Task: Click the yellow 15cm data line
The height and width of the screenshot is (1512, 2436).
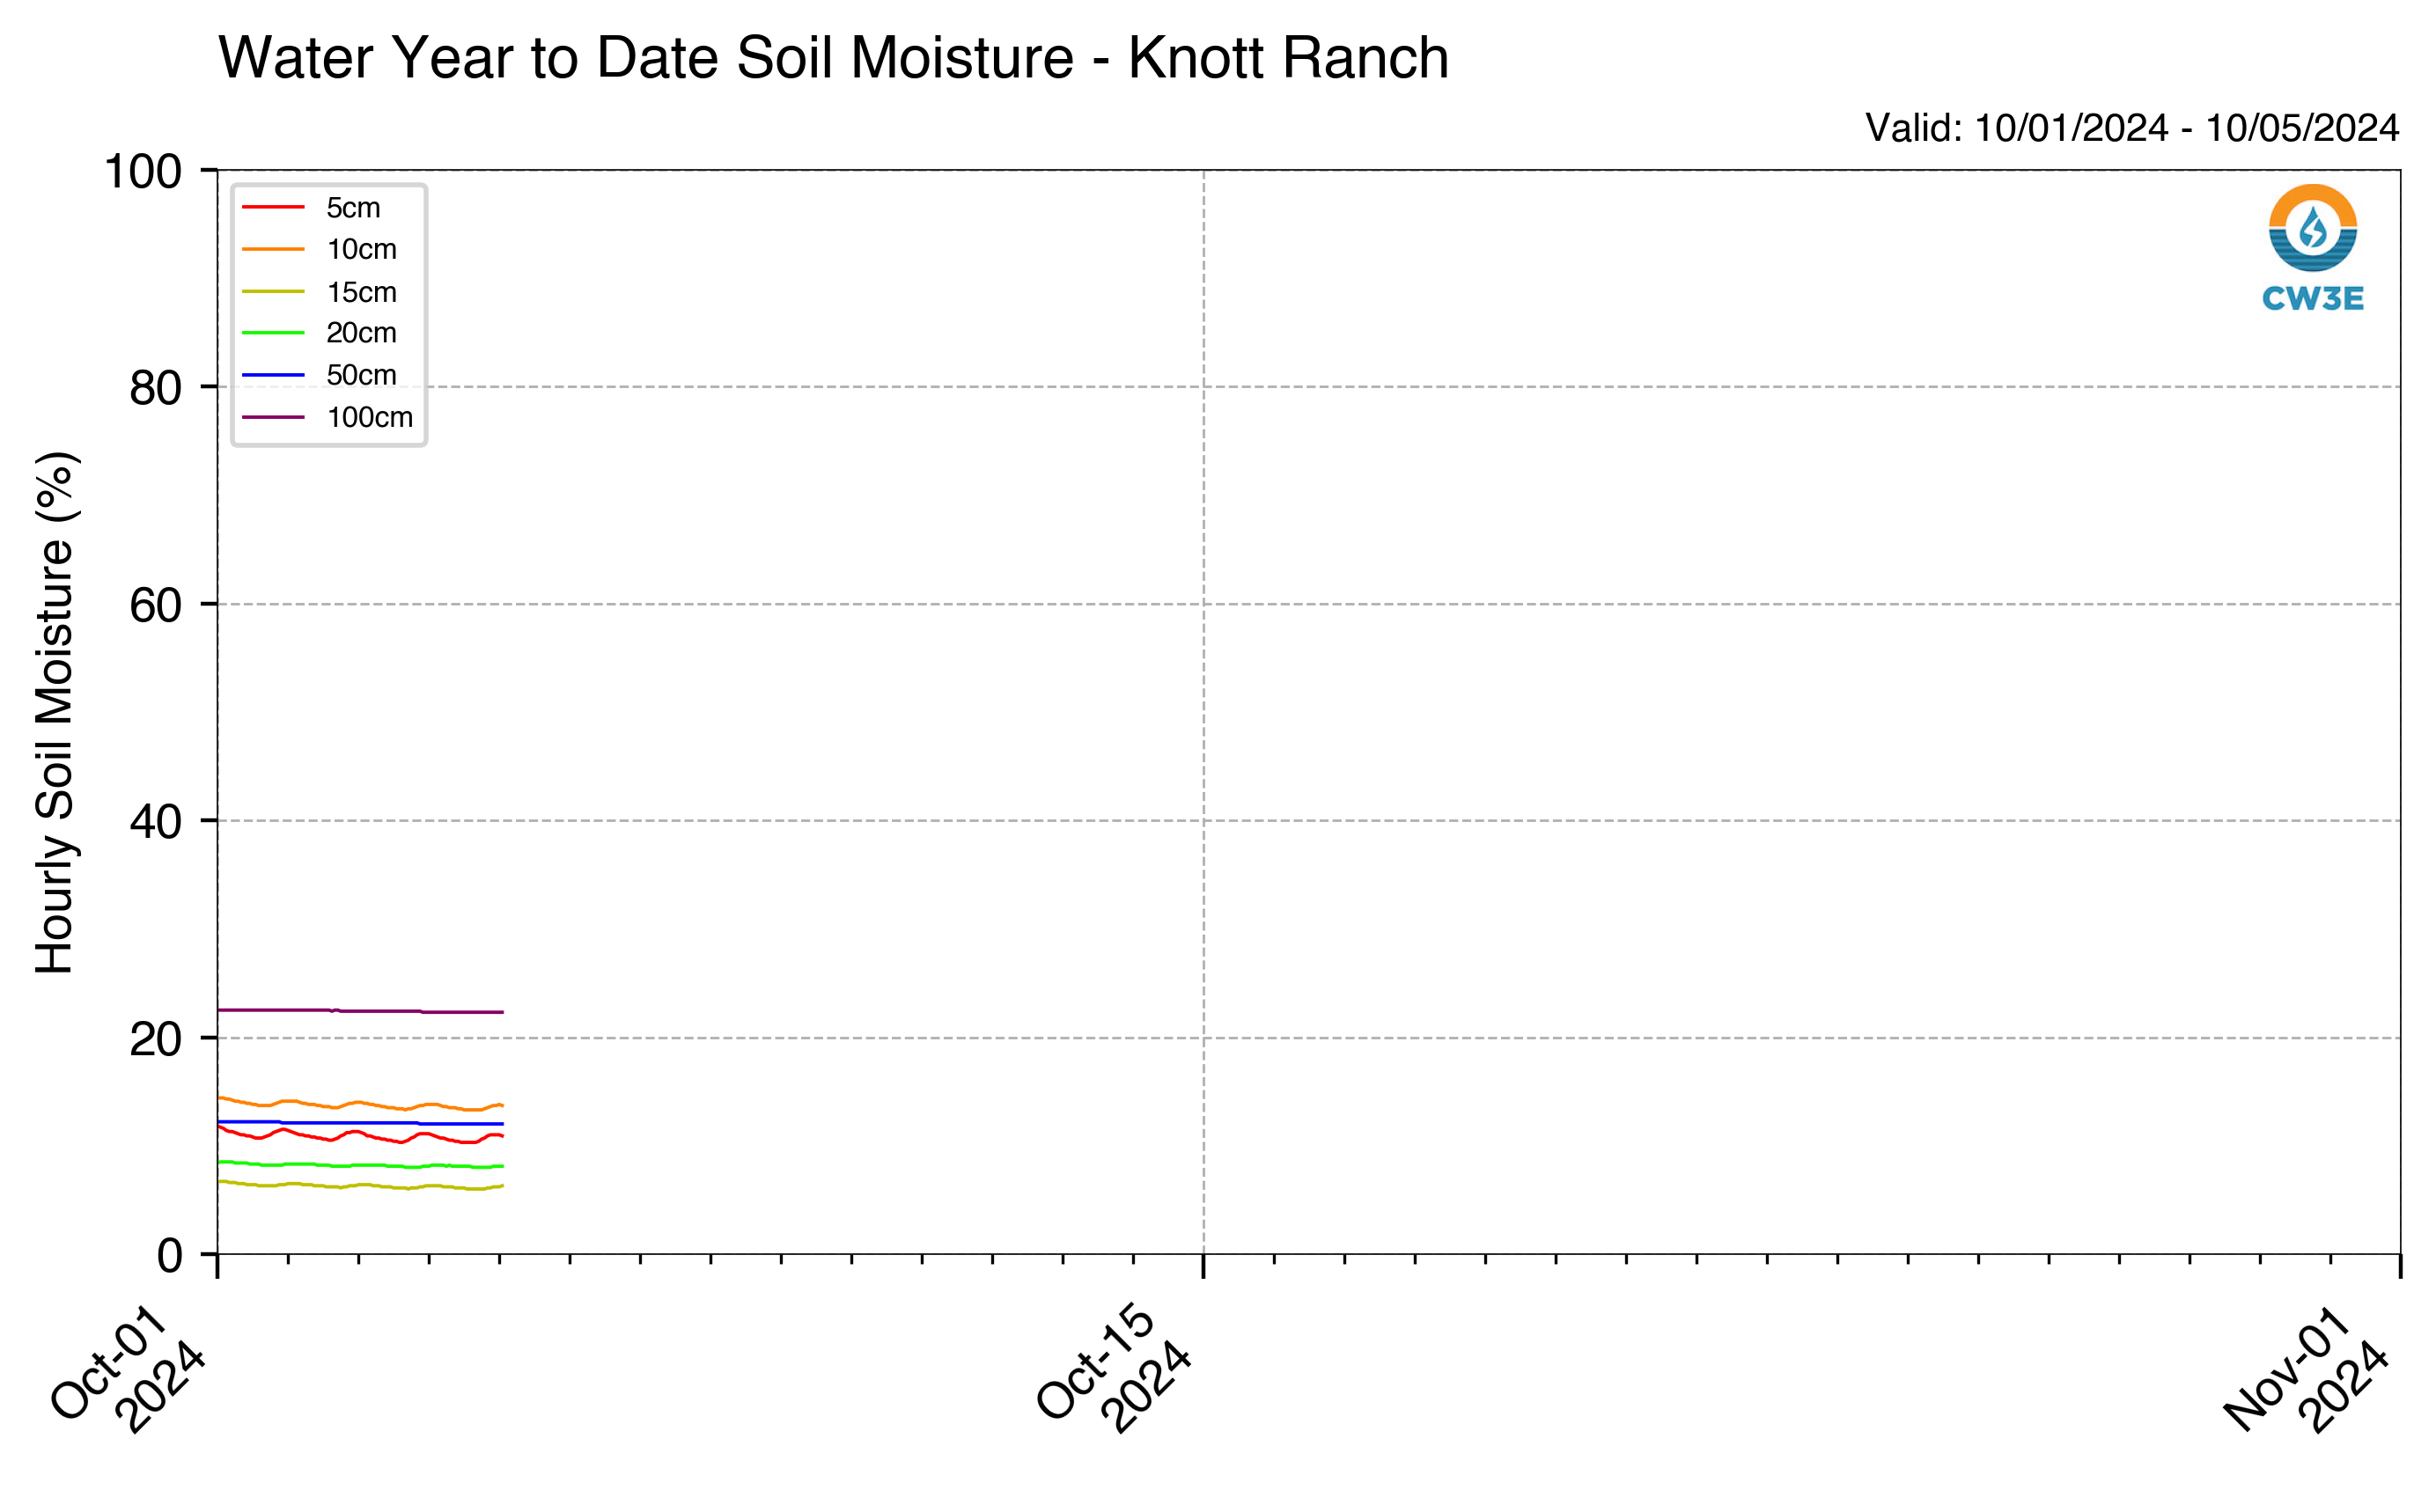Action: click(x=360, y=1185)
